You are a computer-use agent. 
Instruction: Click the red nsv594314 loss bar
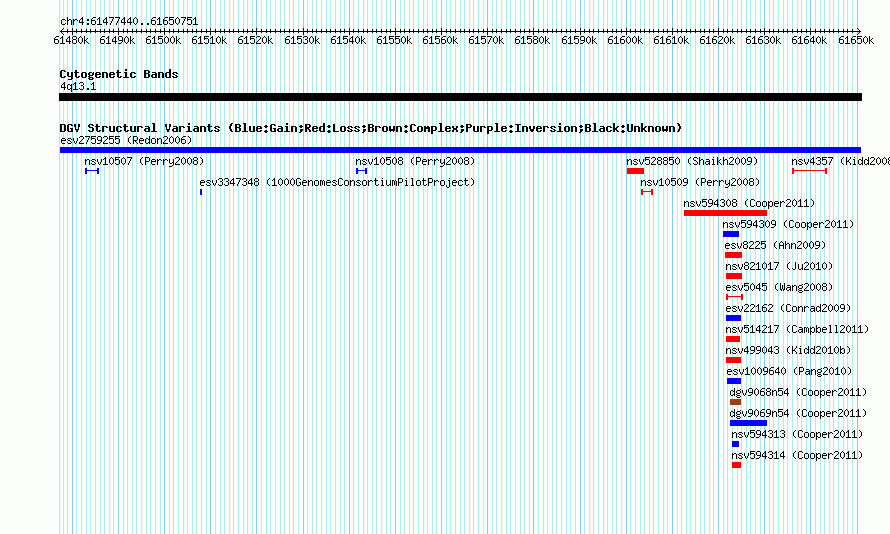(x=737, y=465)
